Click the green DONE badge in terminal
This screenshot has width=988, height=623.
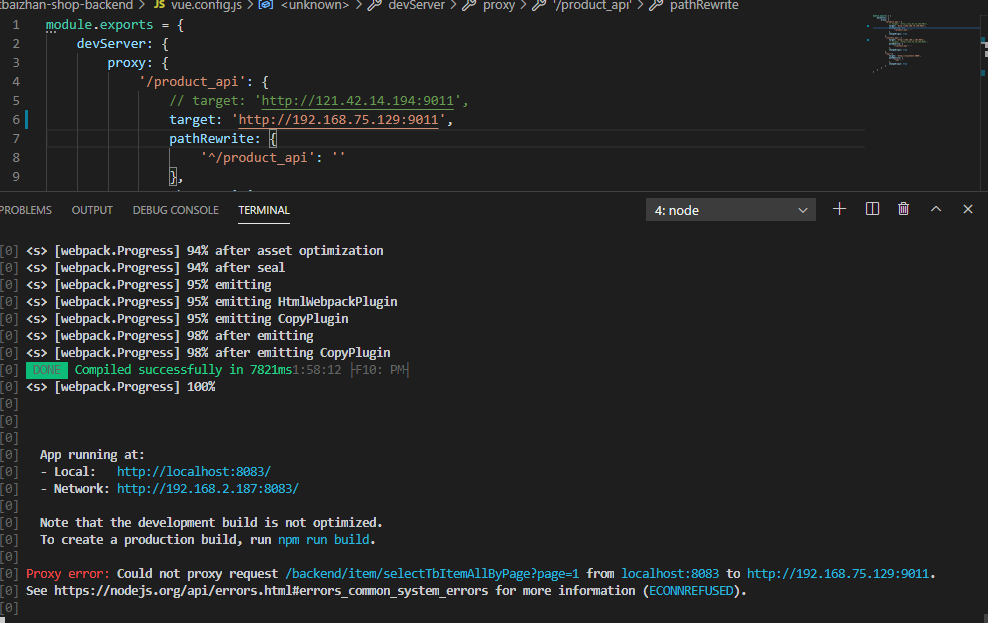point(47,370)
